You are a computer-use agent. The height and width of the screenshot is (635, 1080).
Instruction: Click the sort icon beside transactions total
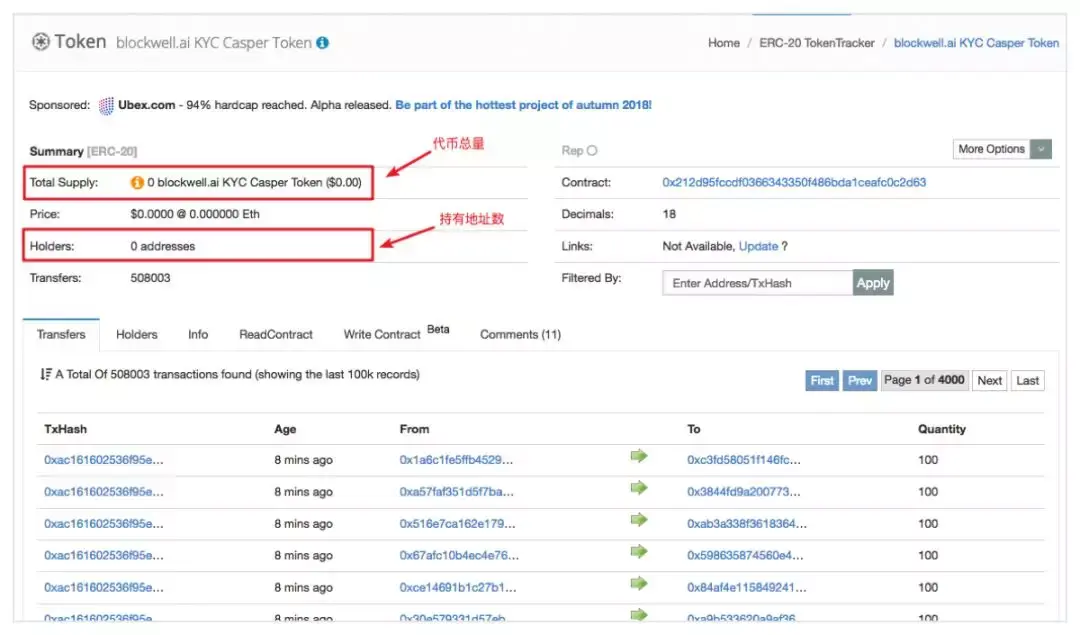45,374
